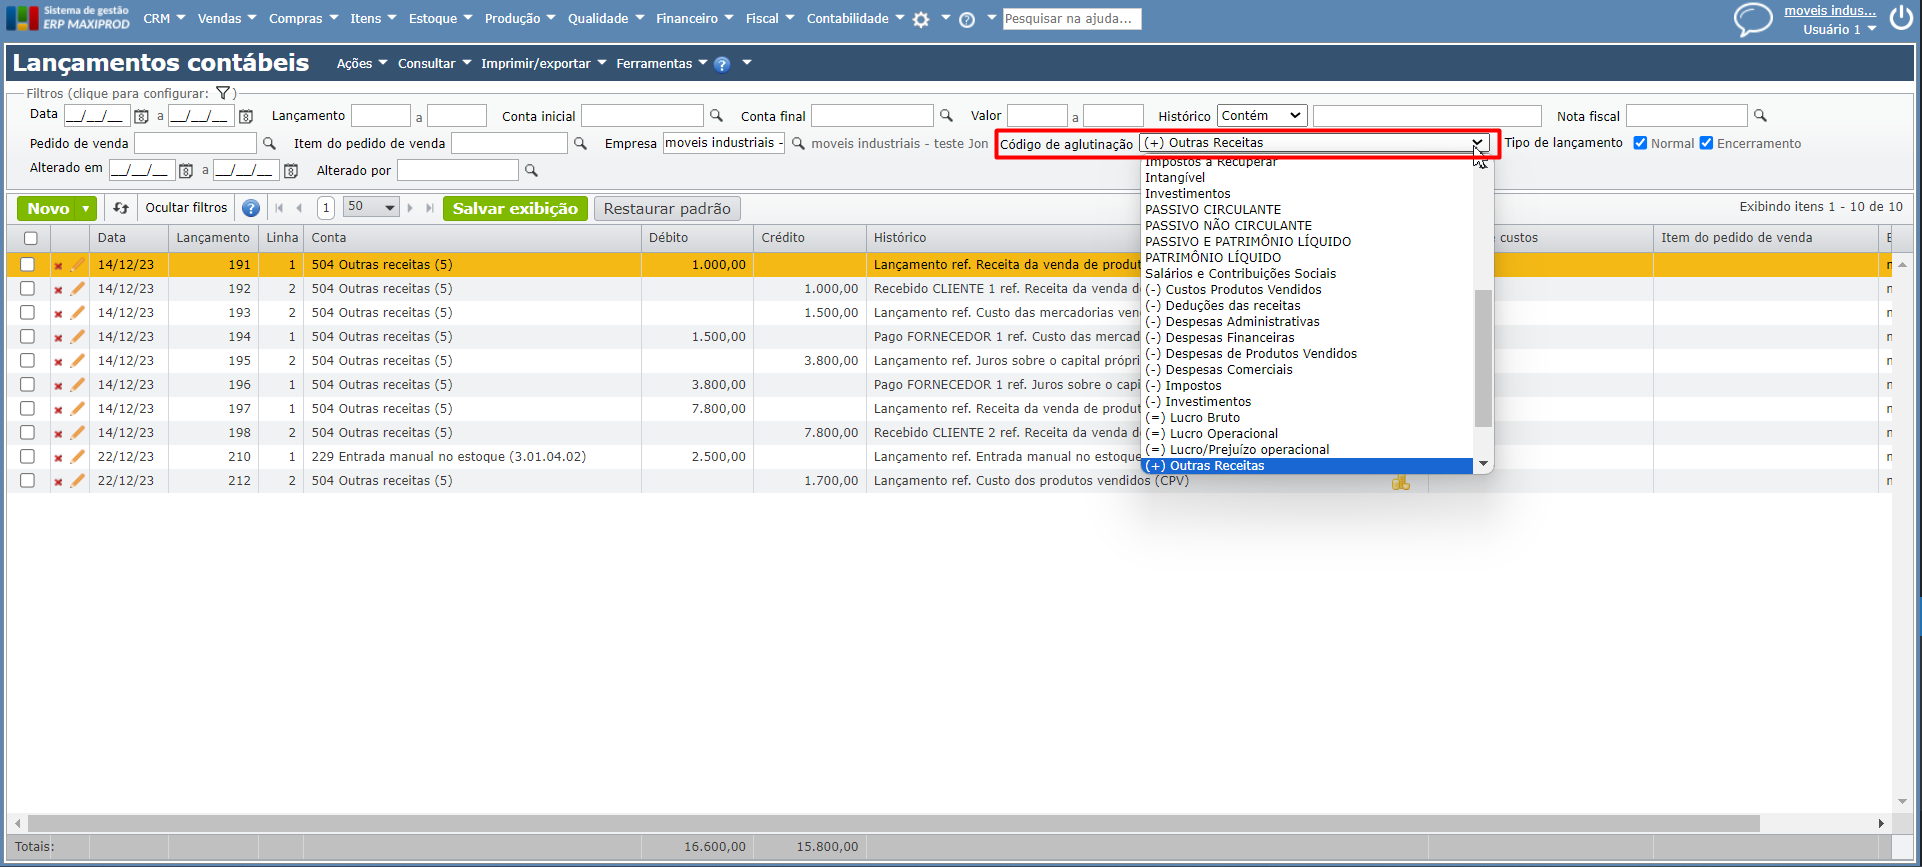The height and width of the screenshot is (867, 1922).
Task: Click the refresh list icon beside Novo
Action: 121,208
